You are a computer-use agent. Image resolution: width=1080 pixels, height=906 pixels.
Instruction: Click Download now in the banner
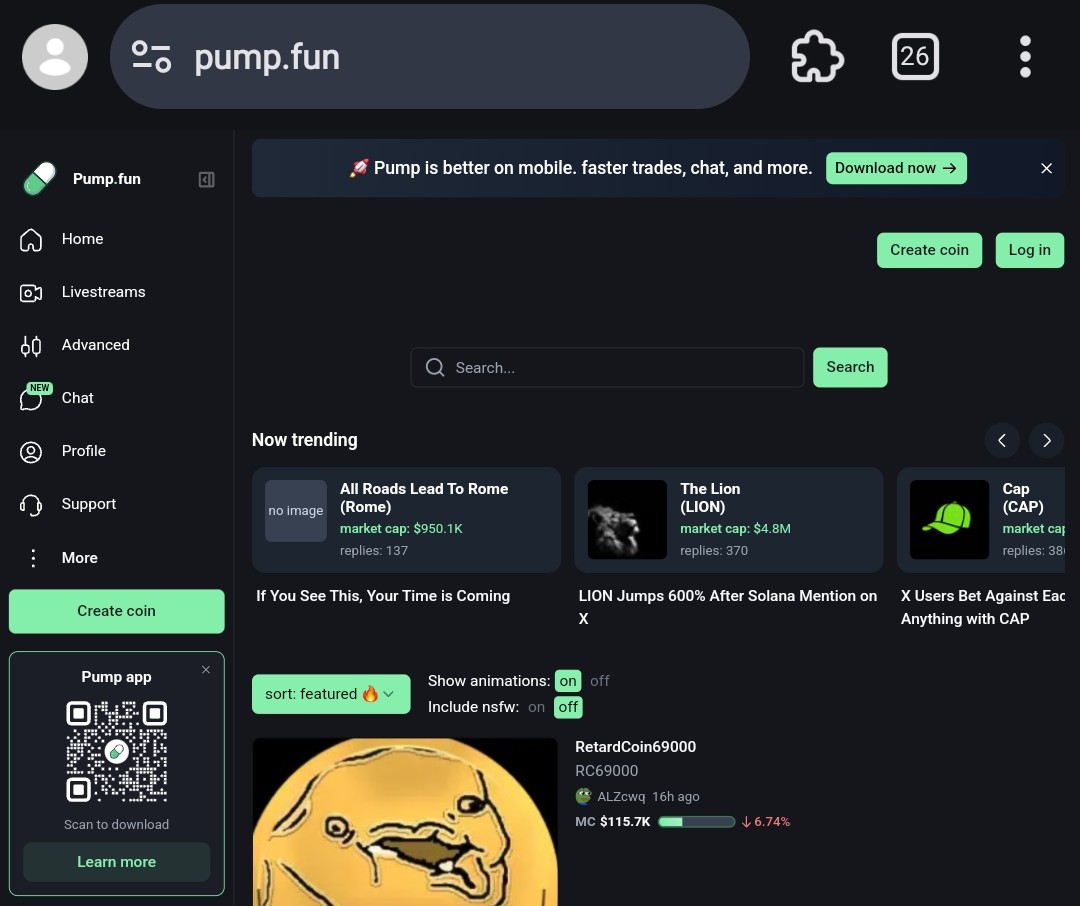[896, 168]
